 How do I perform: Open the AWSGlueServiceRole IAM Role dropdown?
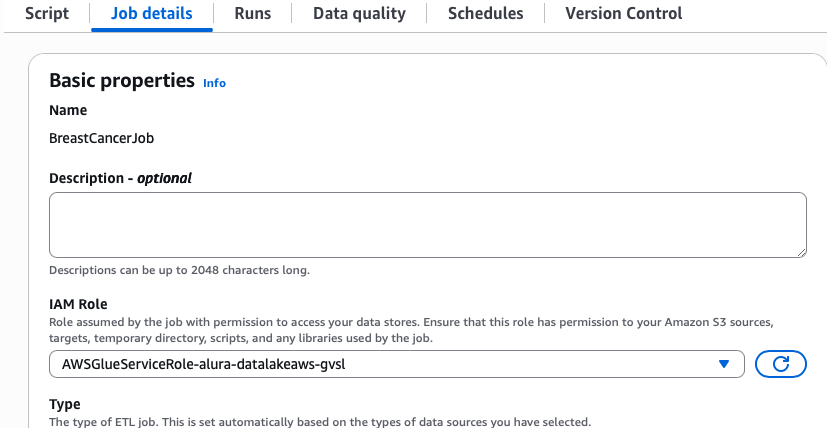(396, 364)
